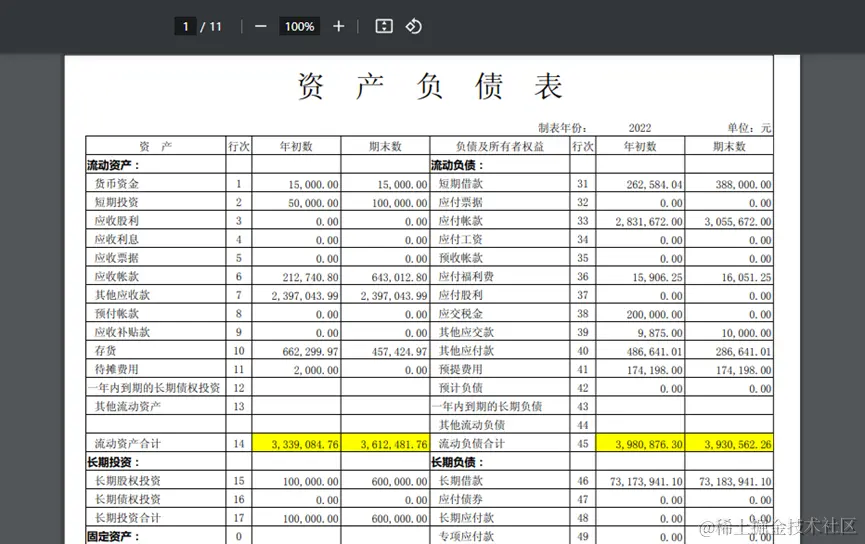Click the 应交税金 年初数 value 200,000.00
Viewport: 865px width, 544px height.
point(654,314)
